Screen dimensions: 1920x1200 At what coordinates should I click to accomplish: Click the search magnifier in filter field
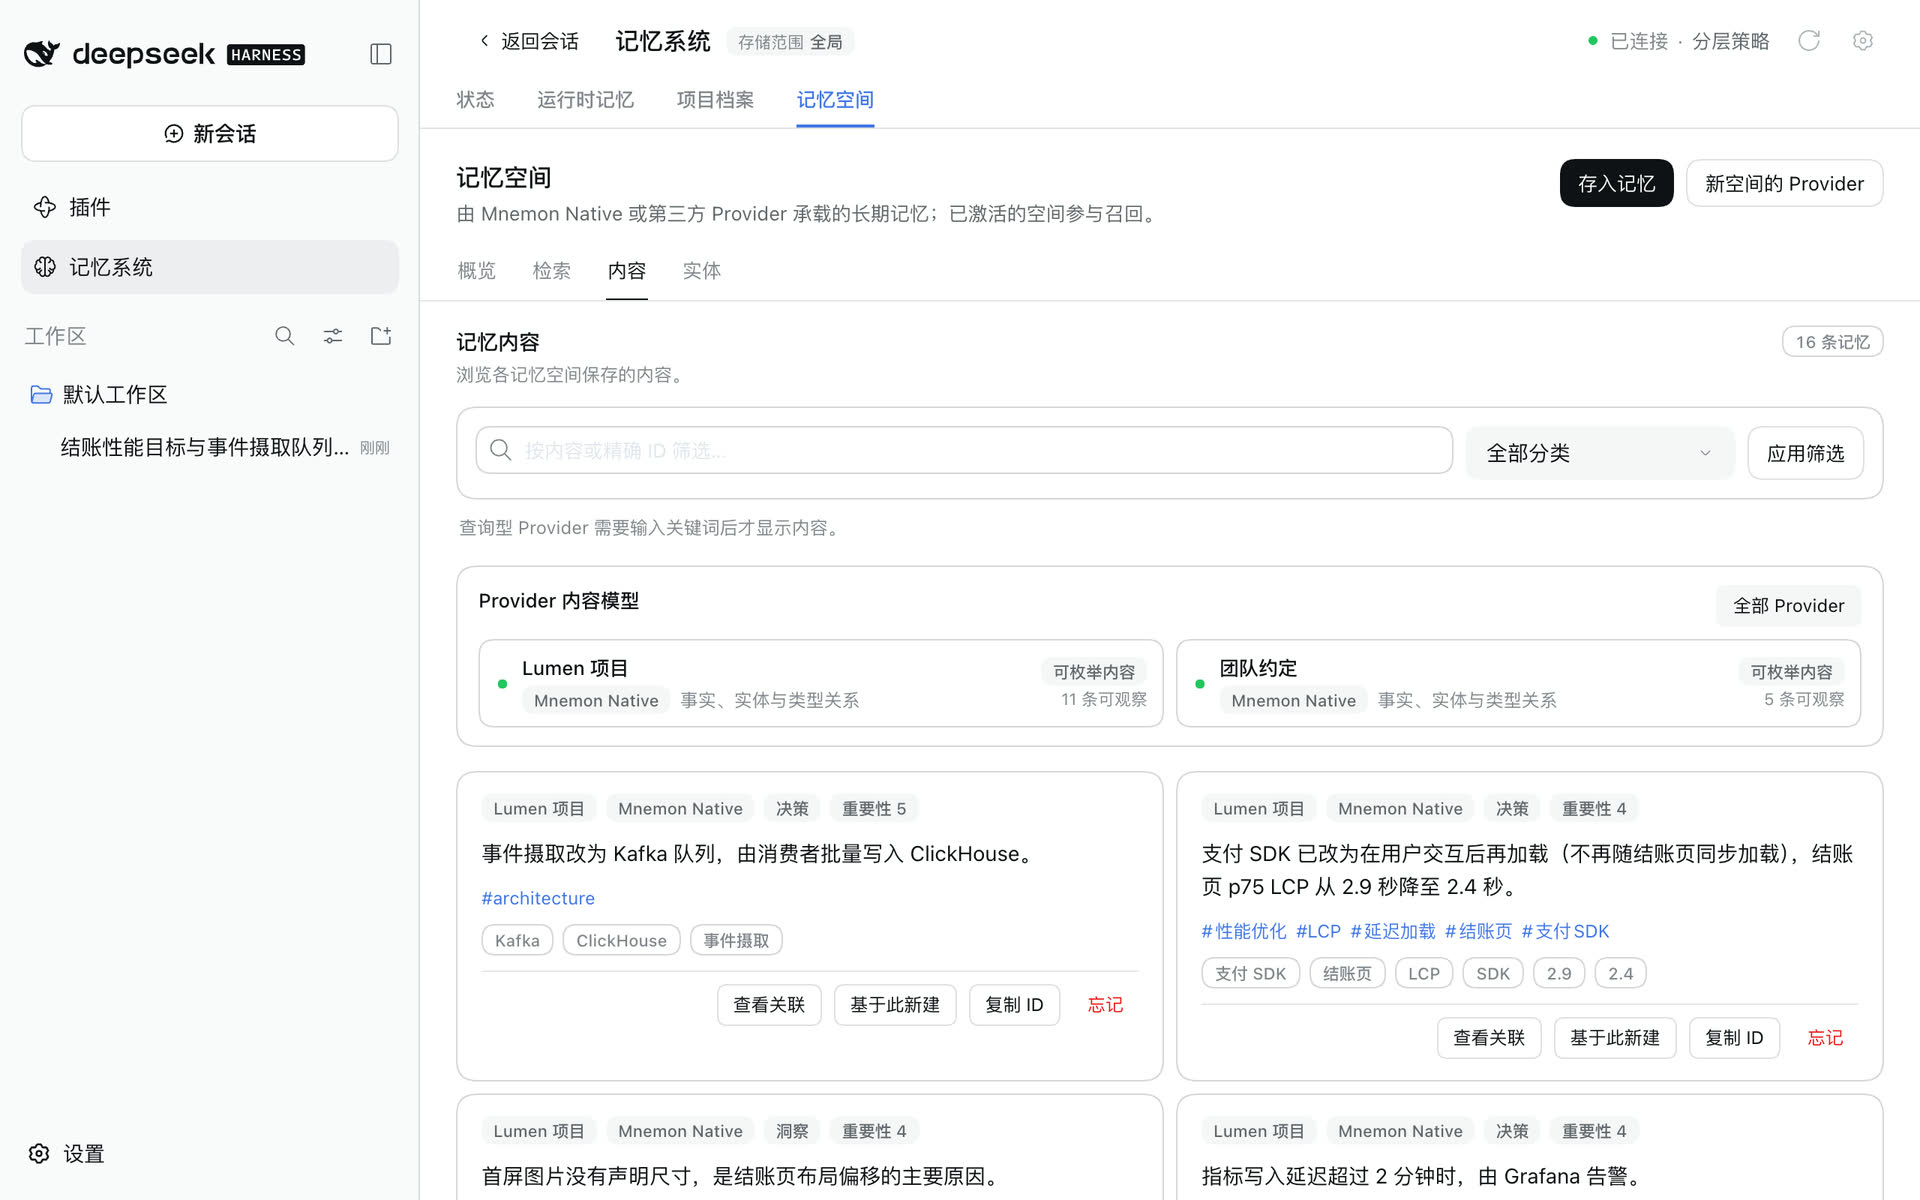point(501,451)
